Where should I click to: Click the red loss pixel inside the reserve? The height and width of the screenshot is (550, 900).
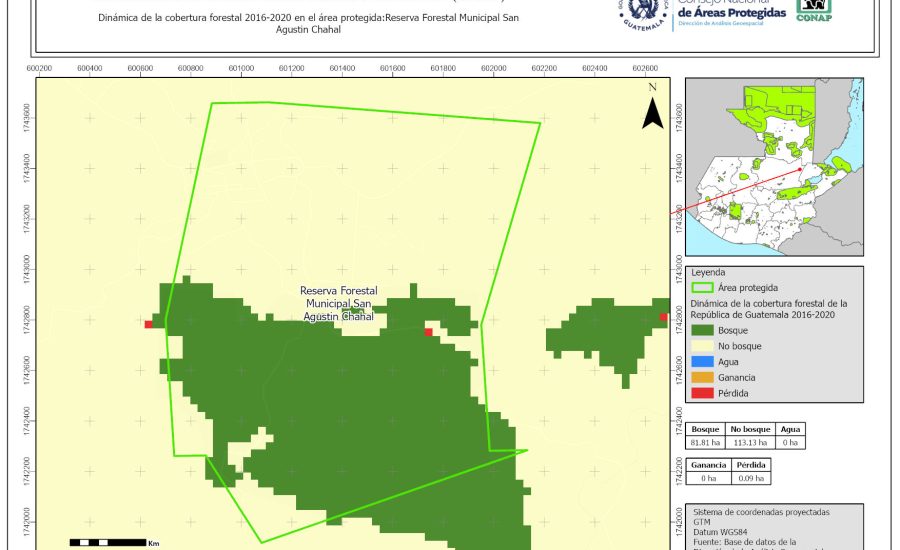[428, 332]
